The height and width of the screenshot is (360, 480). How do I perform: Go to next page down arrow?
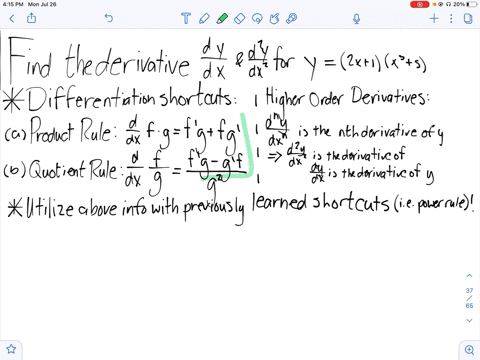pos(469,320)
